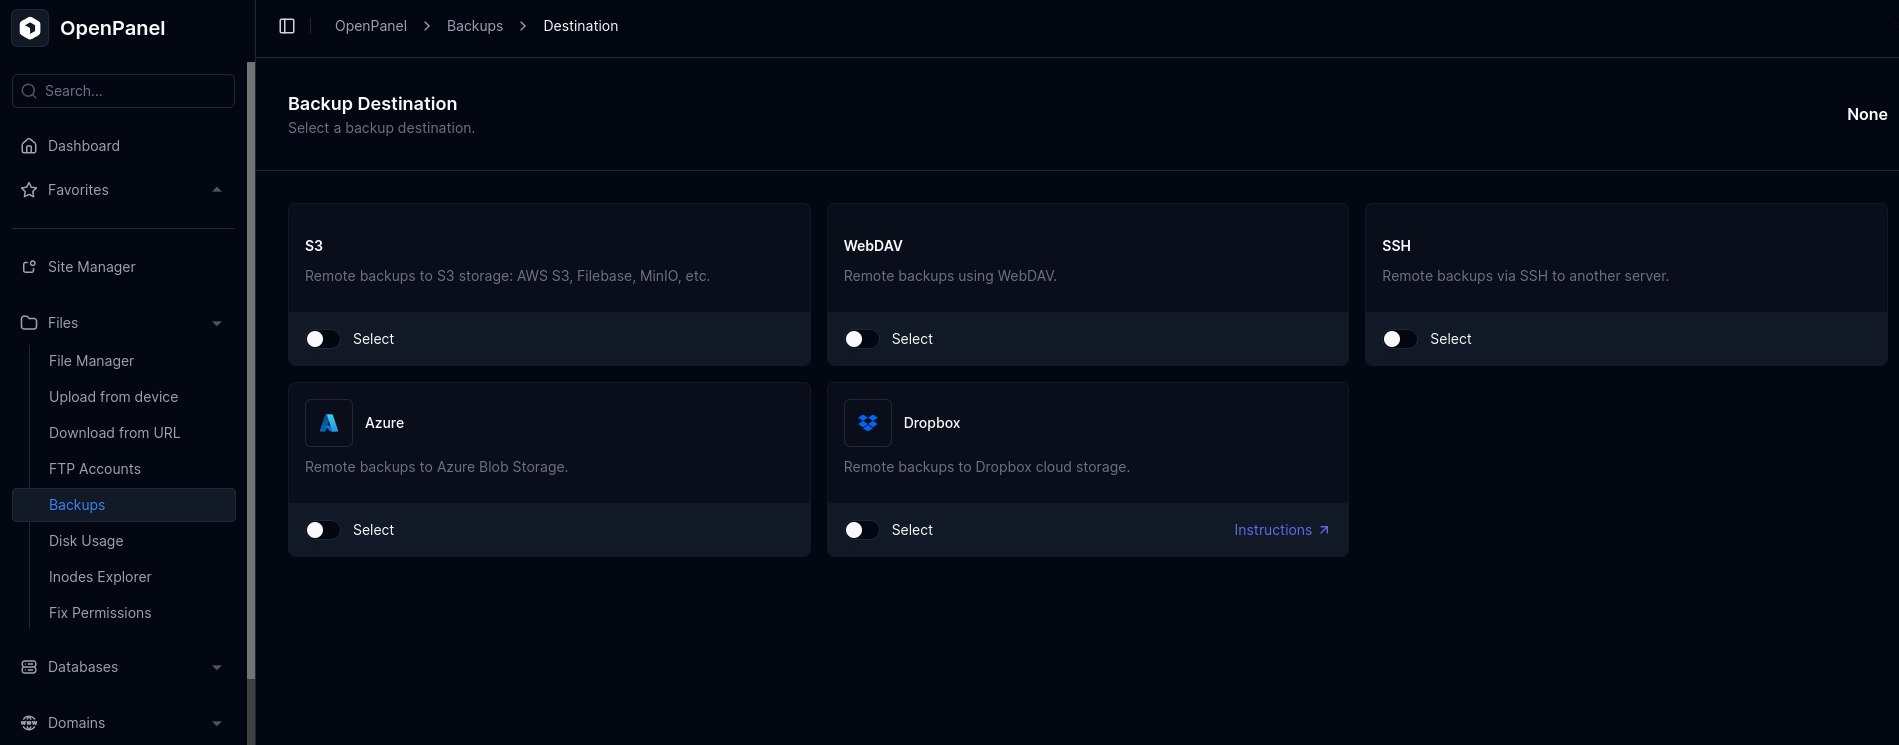Turn on the WebDAV Select switch
Screen dimensions: 1899x745
(x=861, y=339)
